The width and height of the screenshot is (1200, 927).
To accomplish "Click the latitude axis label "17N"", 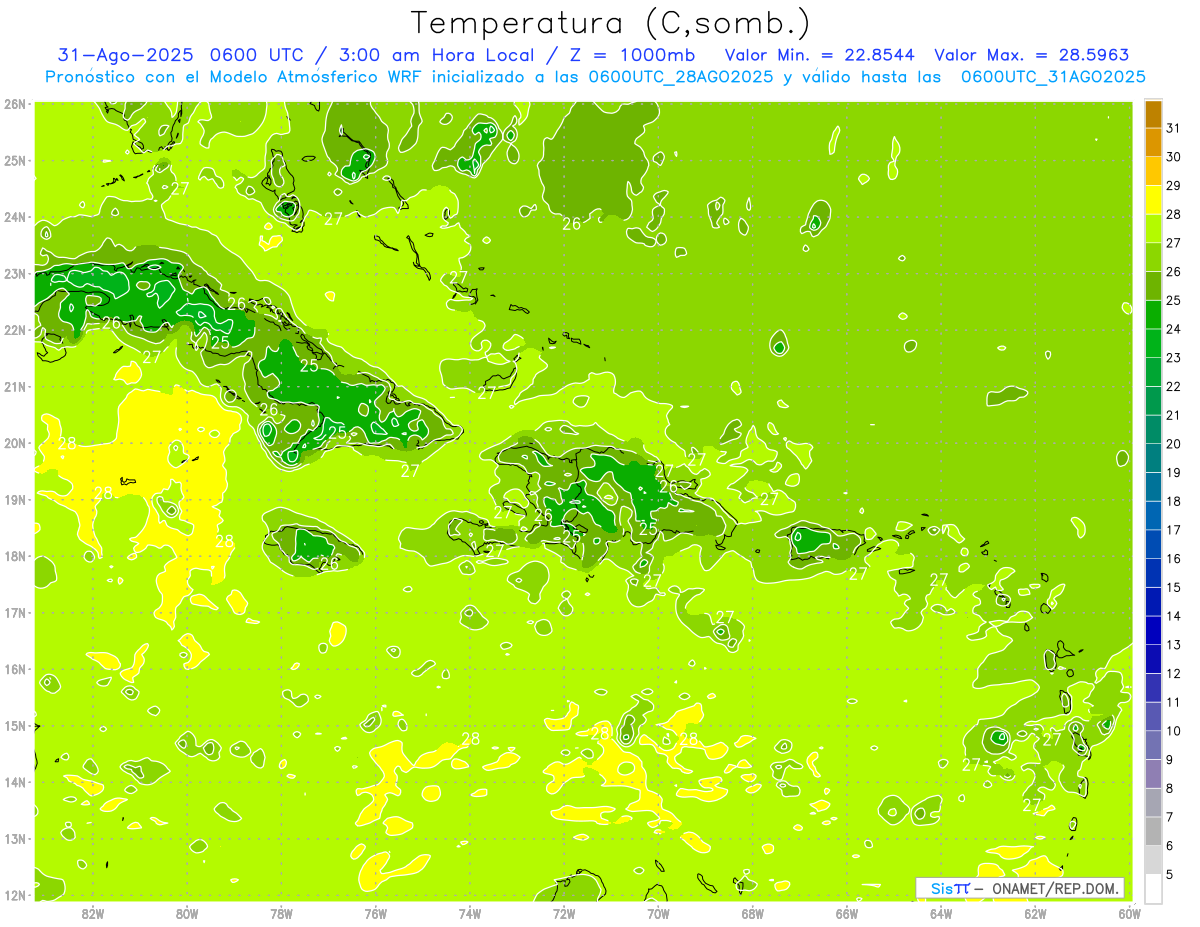I will tap(15, 613).
